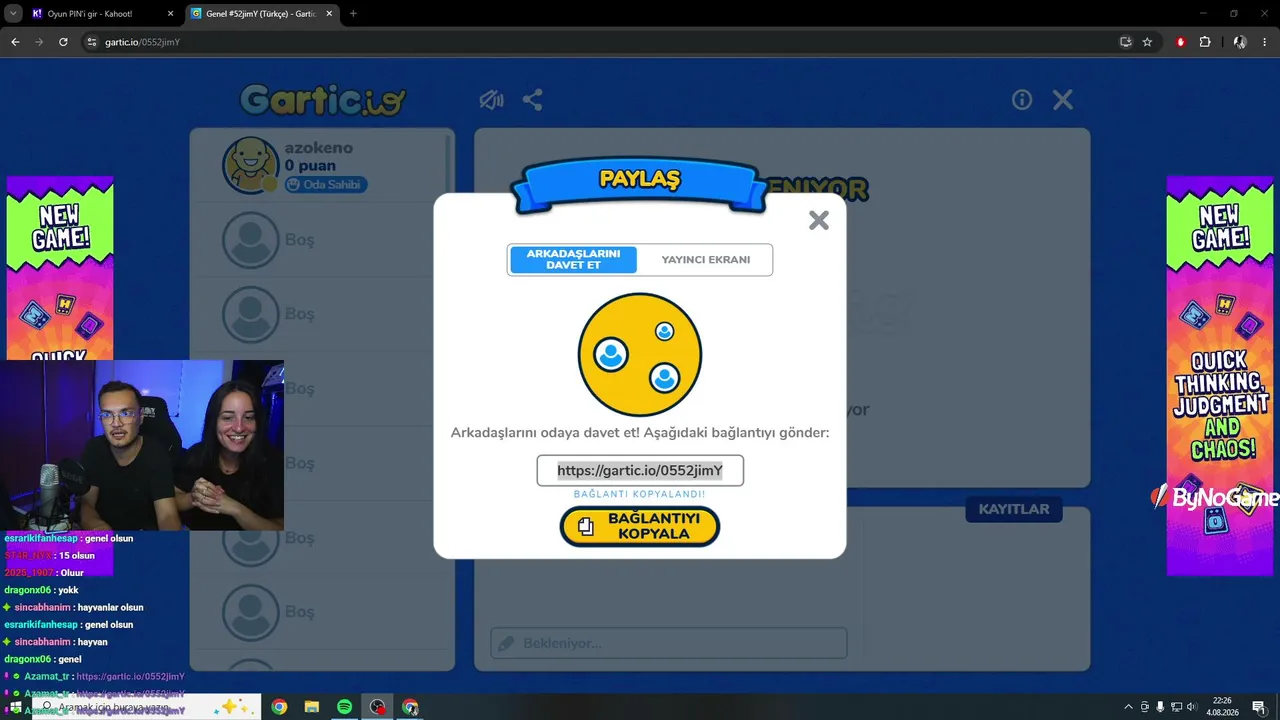Screen dimensions: 1280x720
Task: Click the azokeno player avatar
Action: 250,165
